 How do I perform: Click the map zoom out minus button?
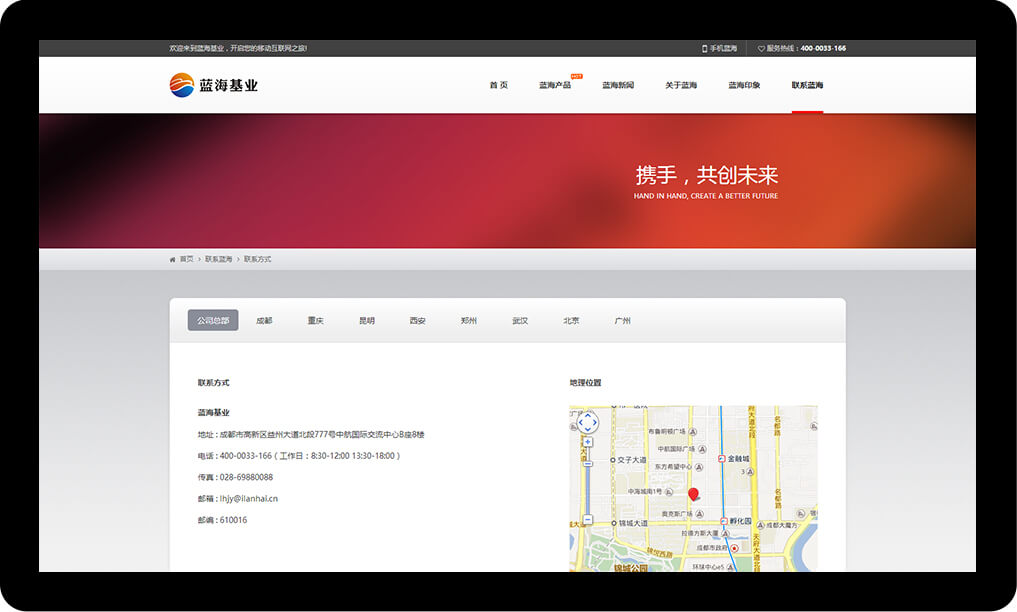click(x=587, y=520)
